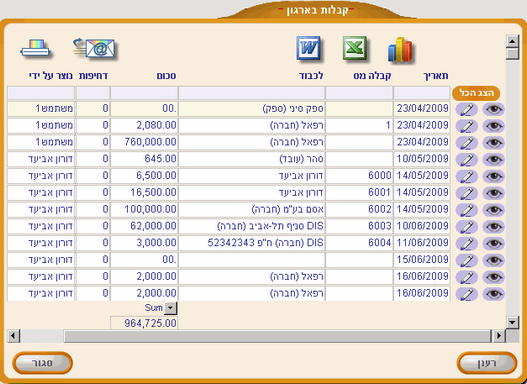This screenshot has width=527, height=384.
Task: Click pencil icon on 10/05/2009 row
Action: 467,159
